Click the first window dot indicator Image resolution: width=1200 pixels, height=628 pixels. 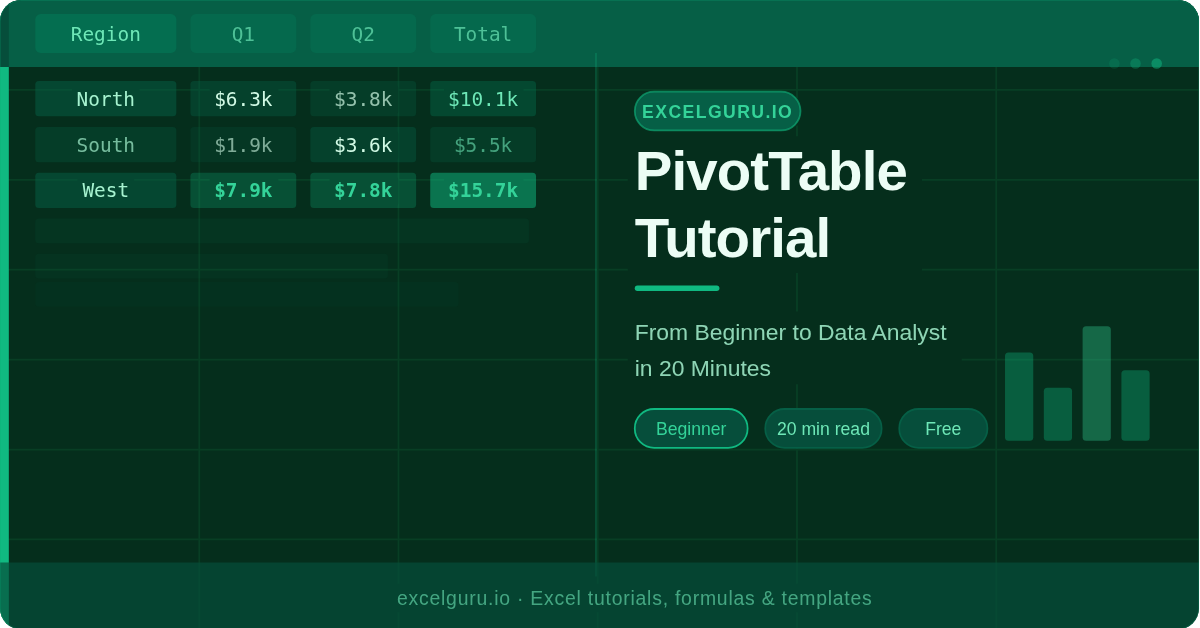[1115, 63]
